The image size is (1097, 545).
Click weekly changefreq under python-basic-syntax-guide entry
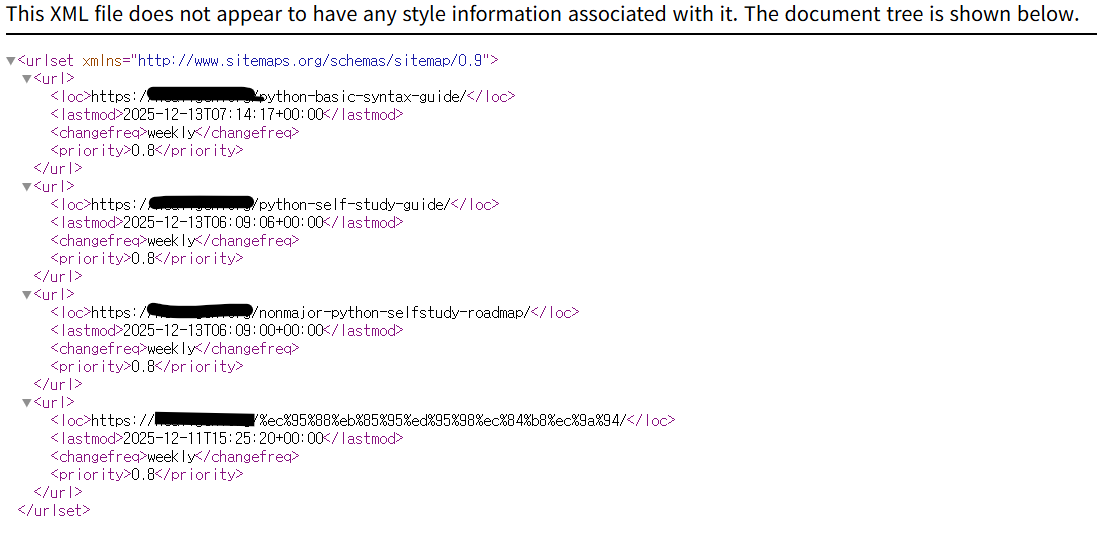(170, 133)
